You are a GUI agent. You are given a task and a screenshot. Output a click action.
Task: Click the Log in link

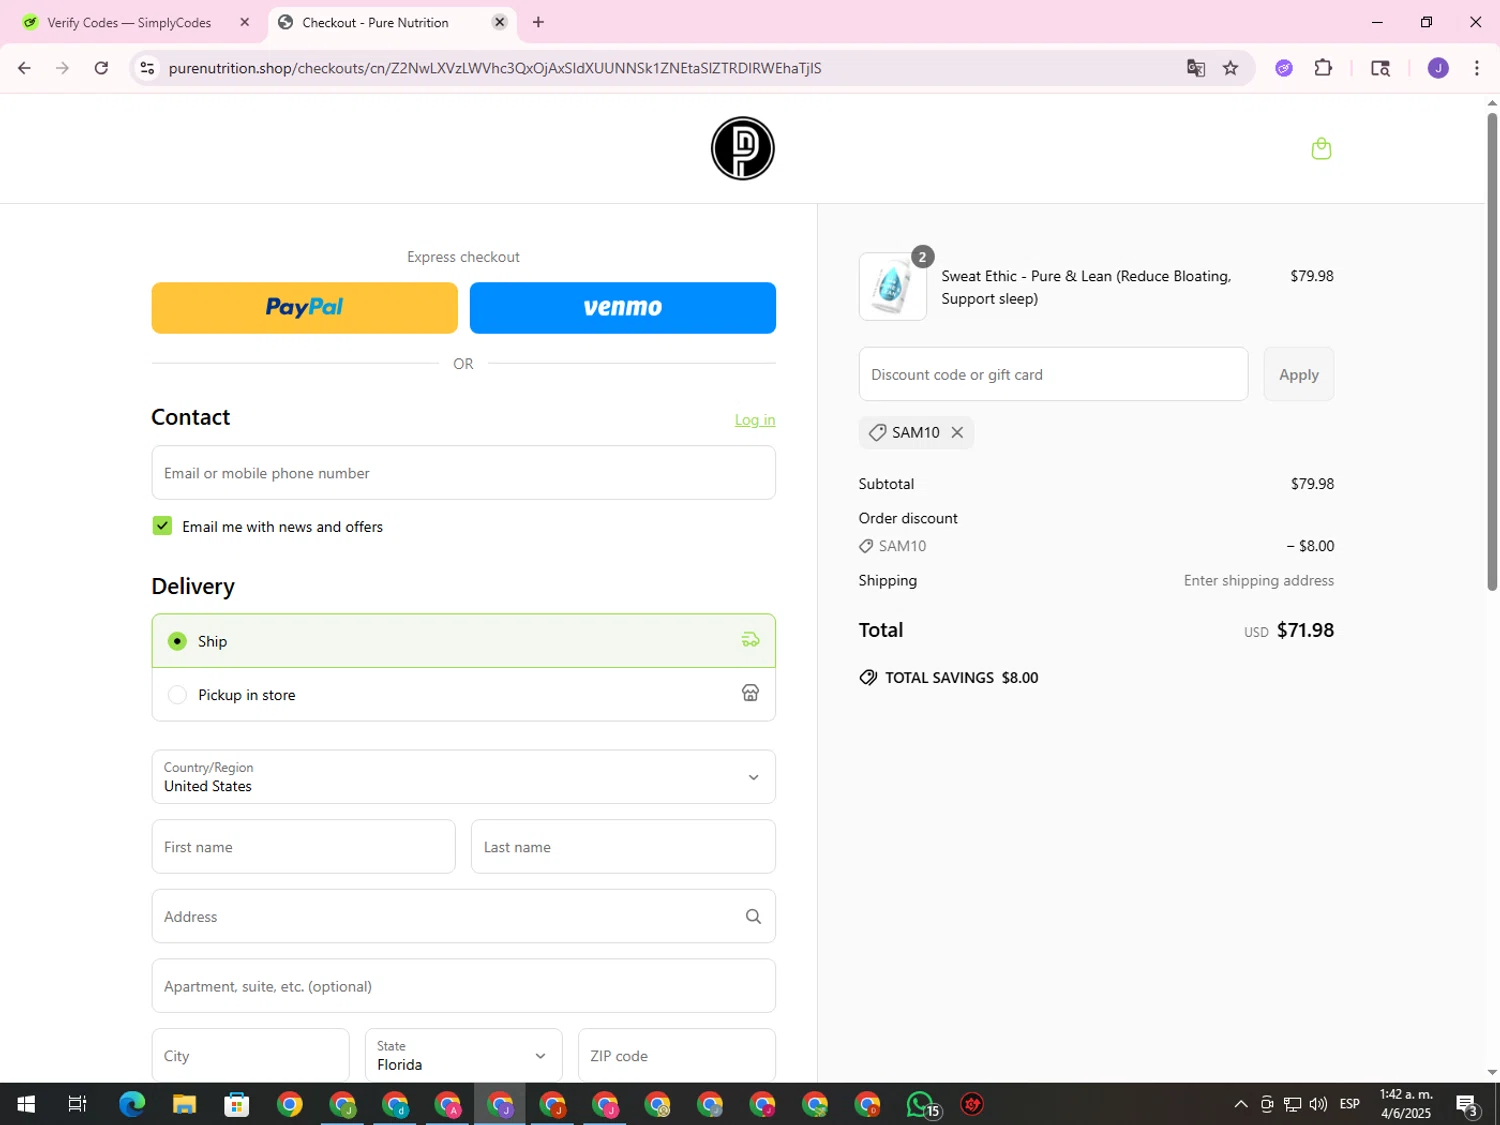[754, 420]
